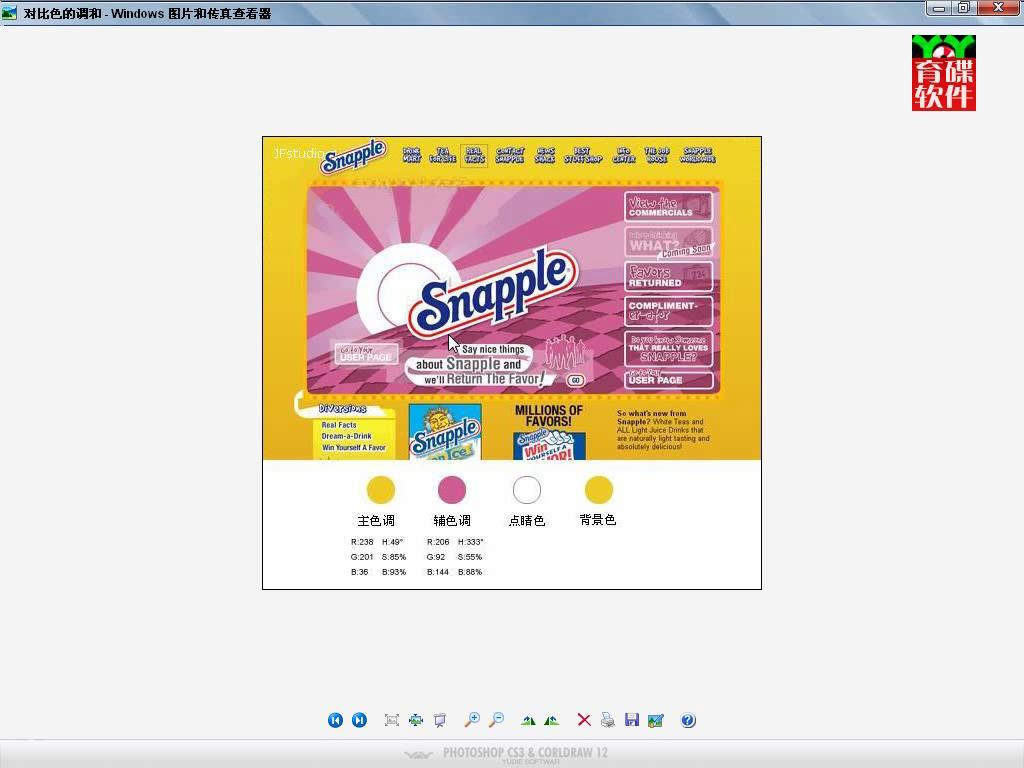1024x768 pixels.
Task: Close the picture viewer window
Action: pyautogui.click(x=999, y=8)
